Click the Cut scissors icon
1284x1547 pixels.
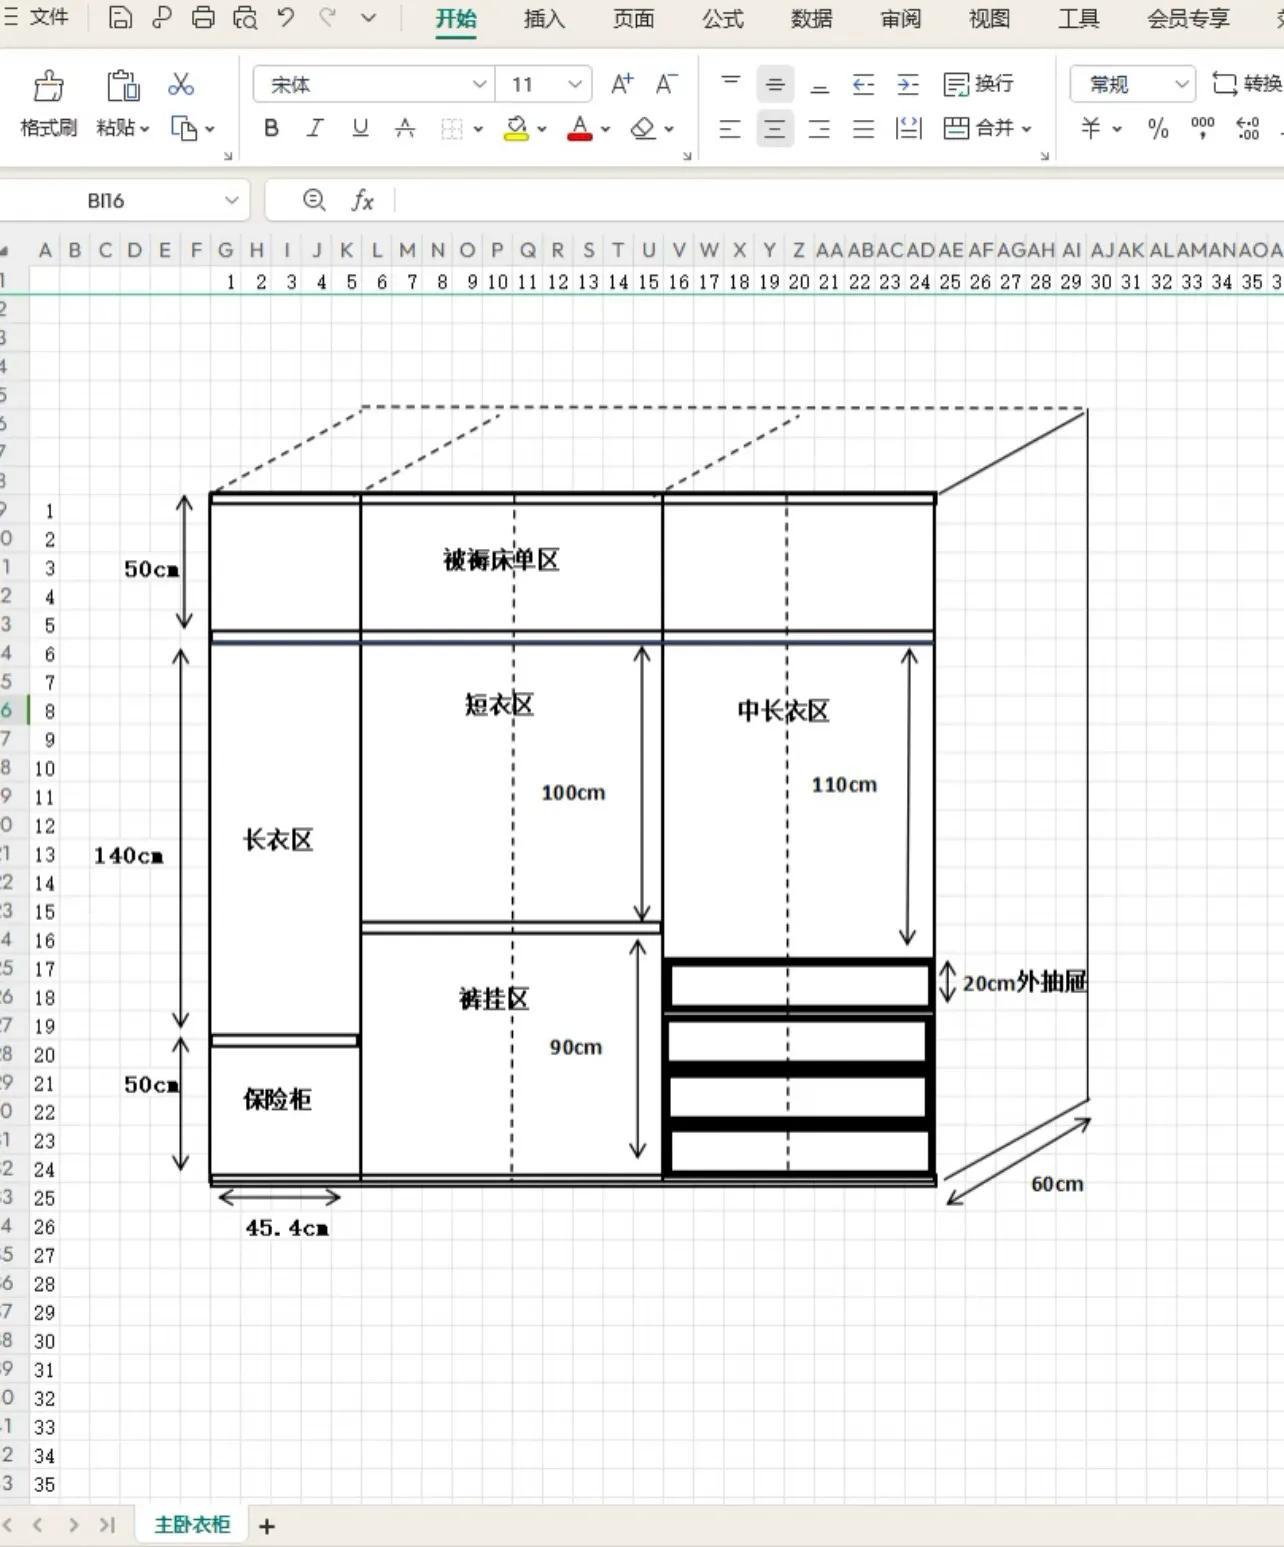(181, 85)
